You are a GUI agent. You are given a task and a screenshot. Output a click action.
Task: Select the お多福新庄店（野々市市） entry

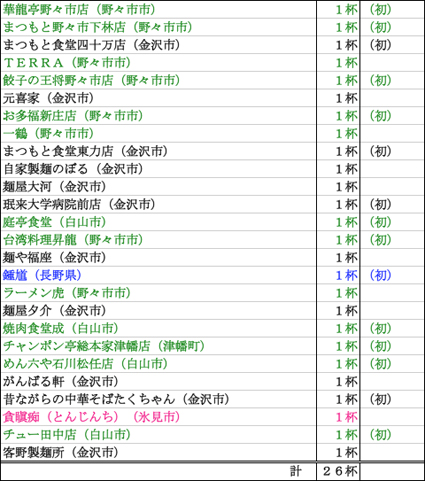pyautogui.click(x=73, y=116)
